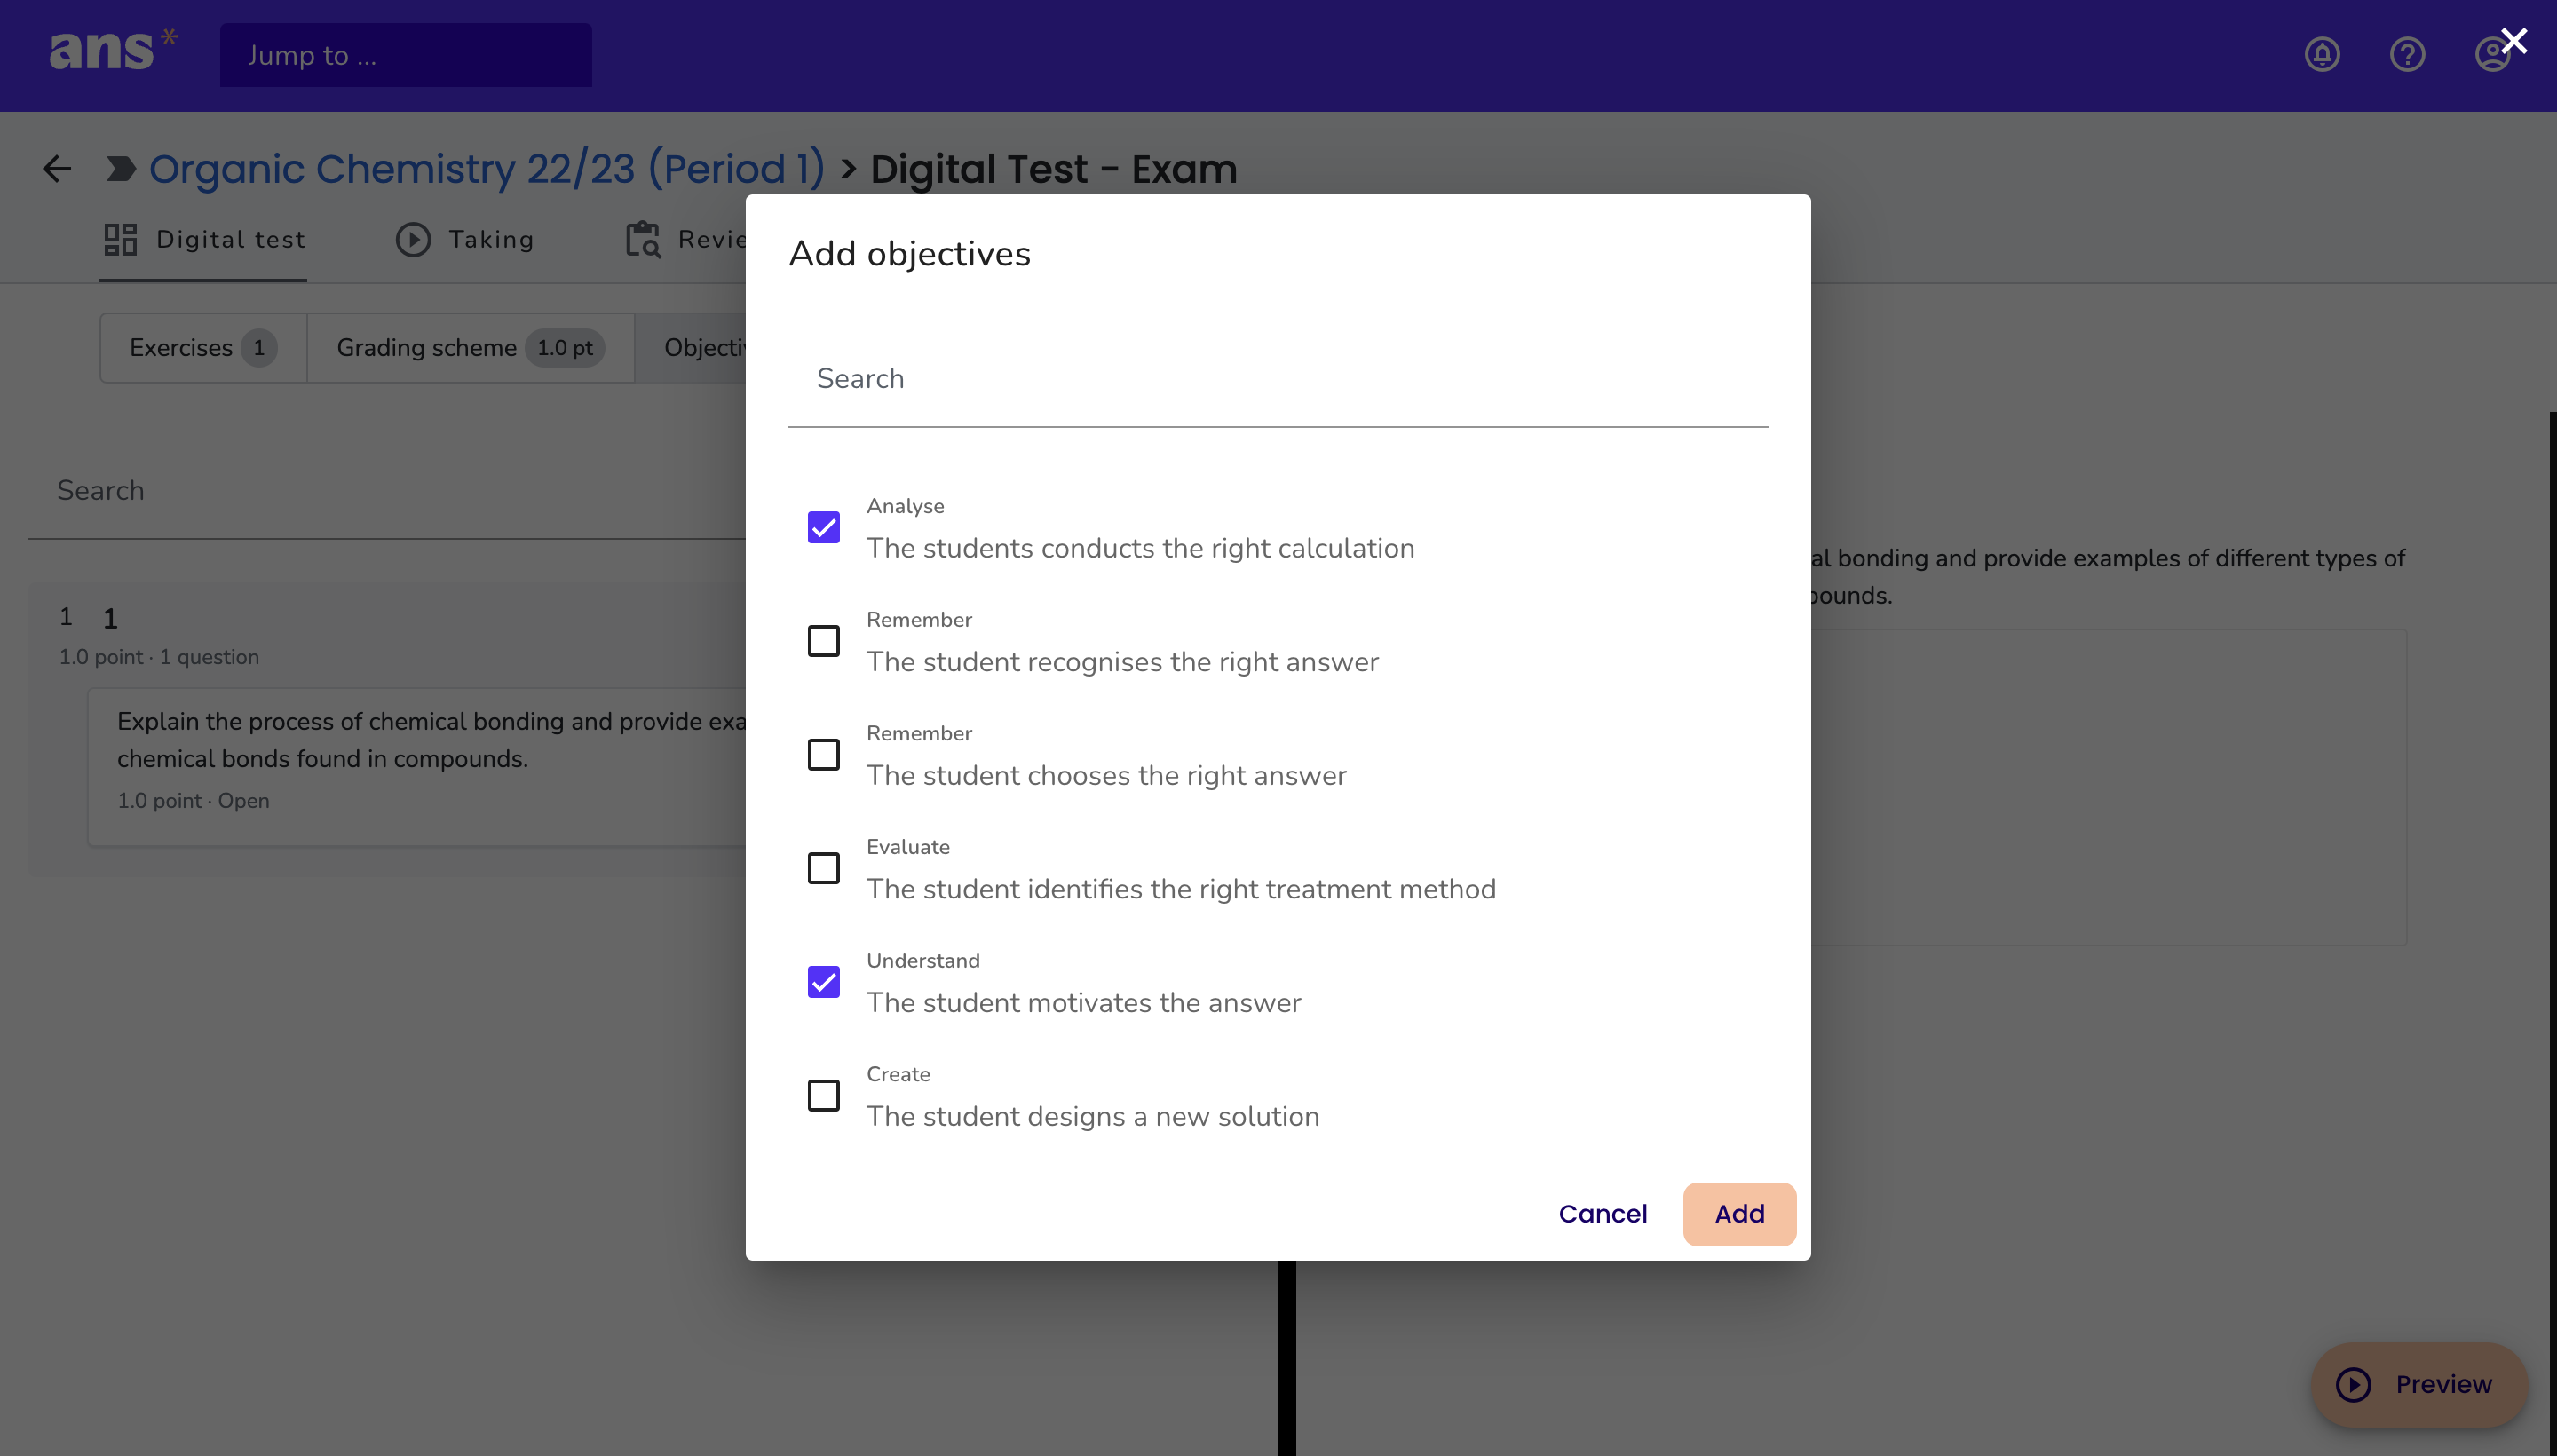Close the overlay with the X icon
This screenshot has width=2557, height=1456.
(x=2513, y=41)
